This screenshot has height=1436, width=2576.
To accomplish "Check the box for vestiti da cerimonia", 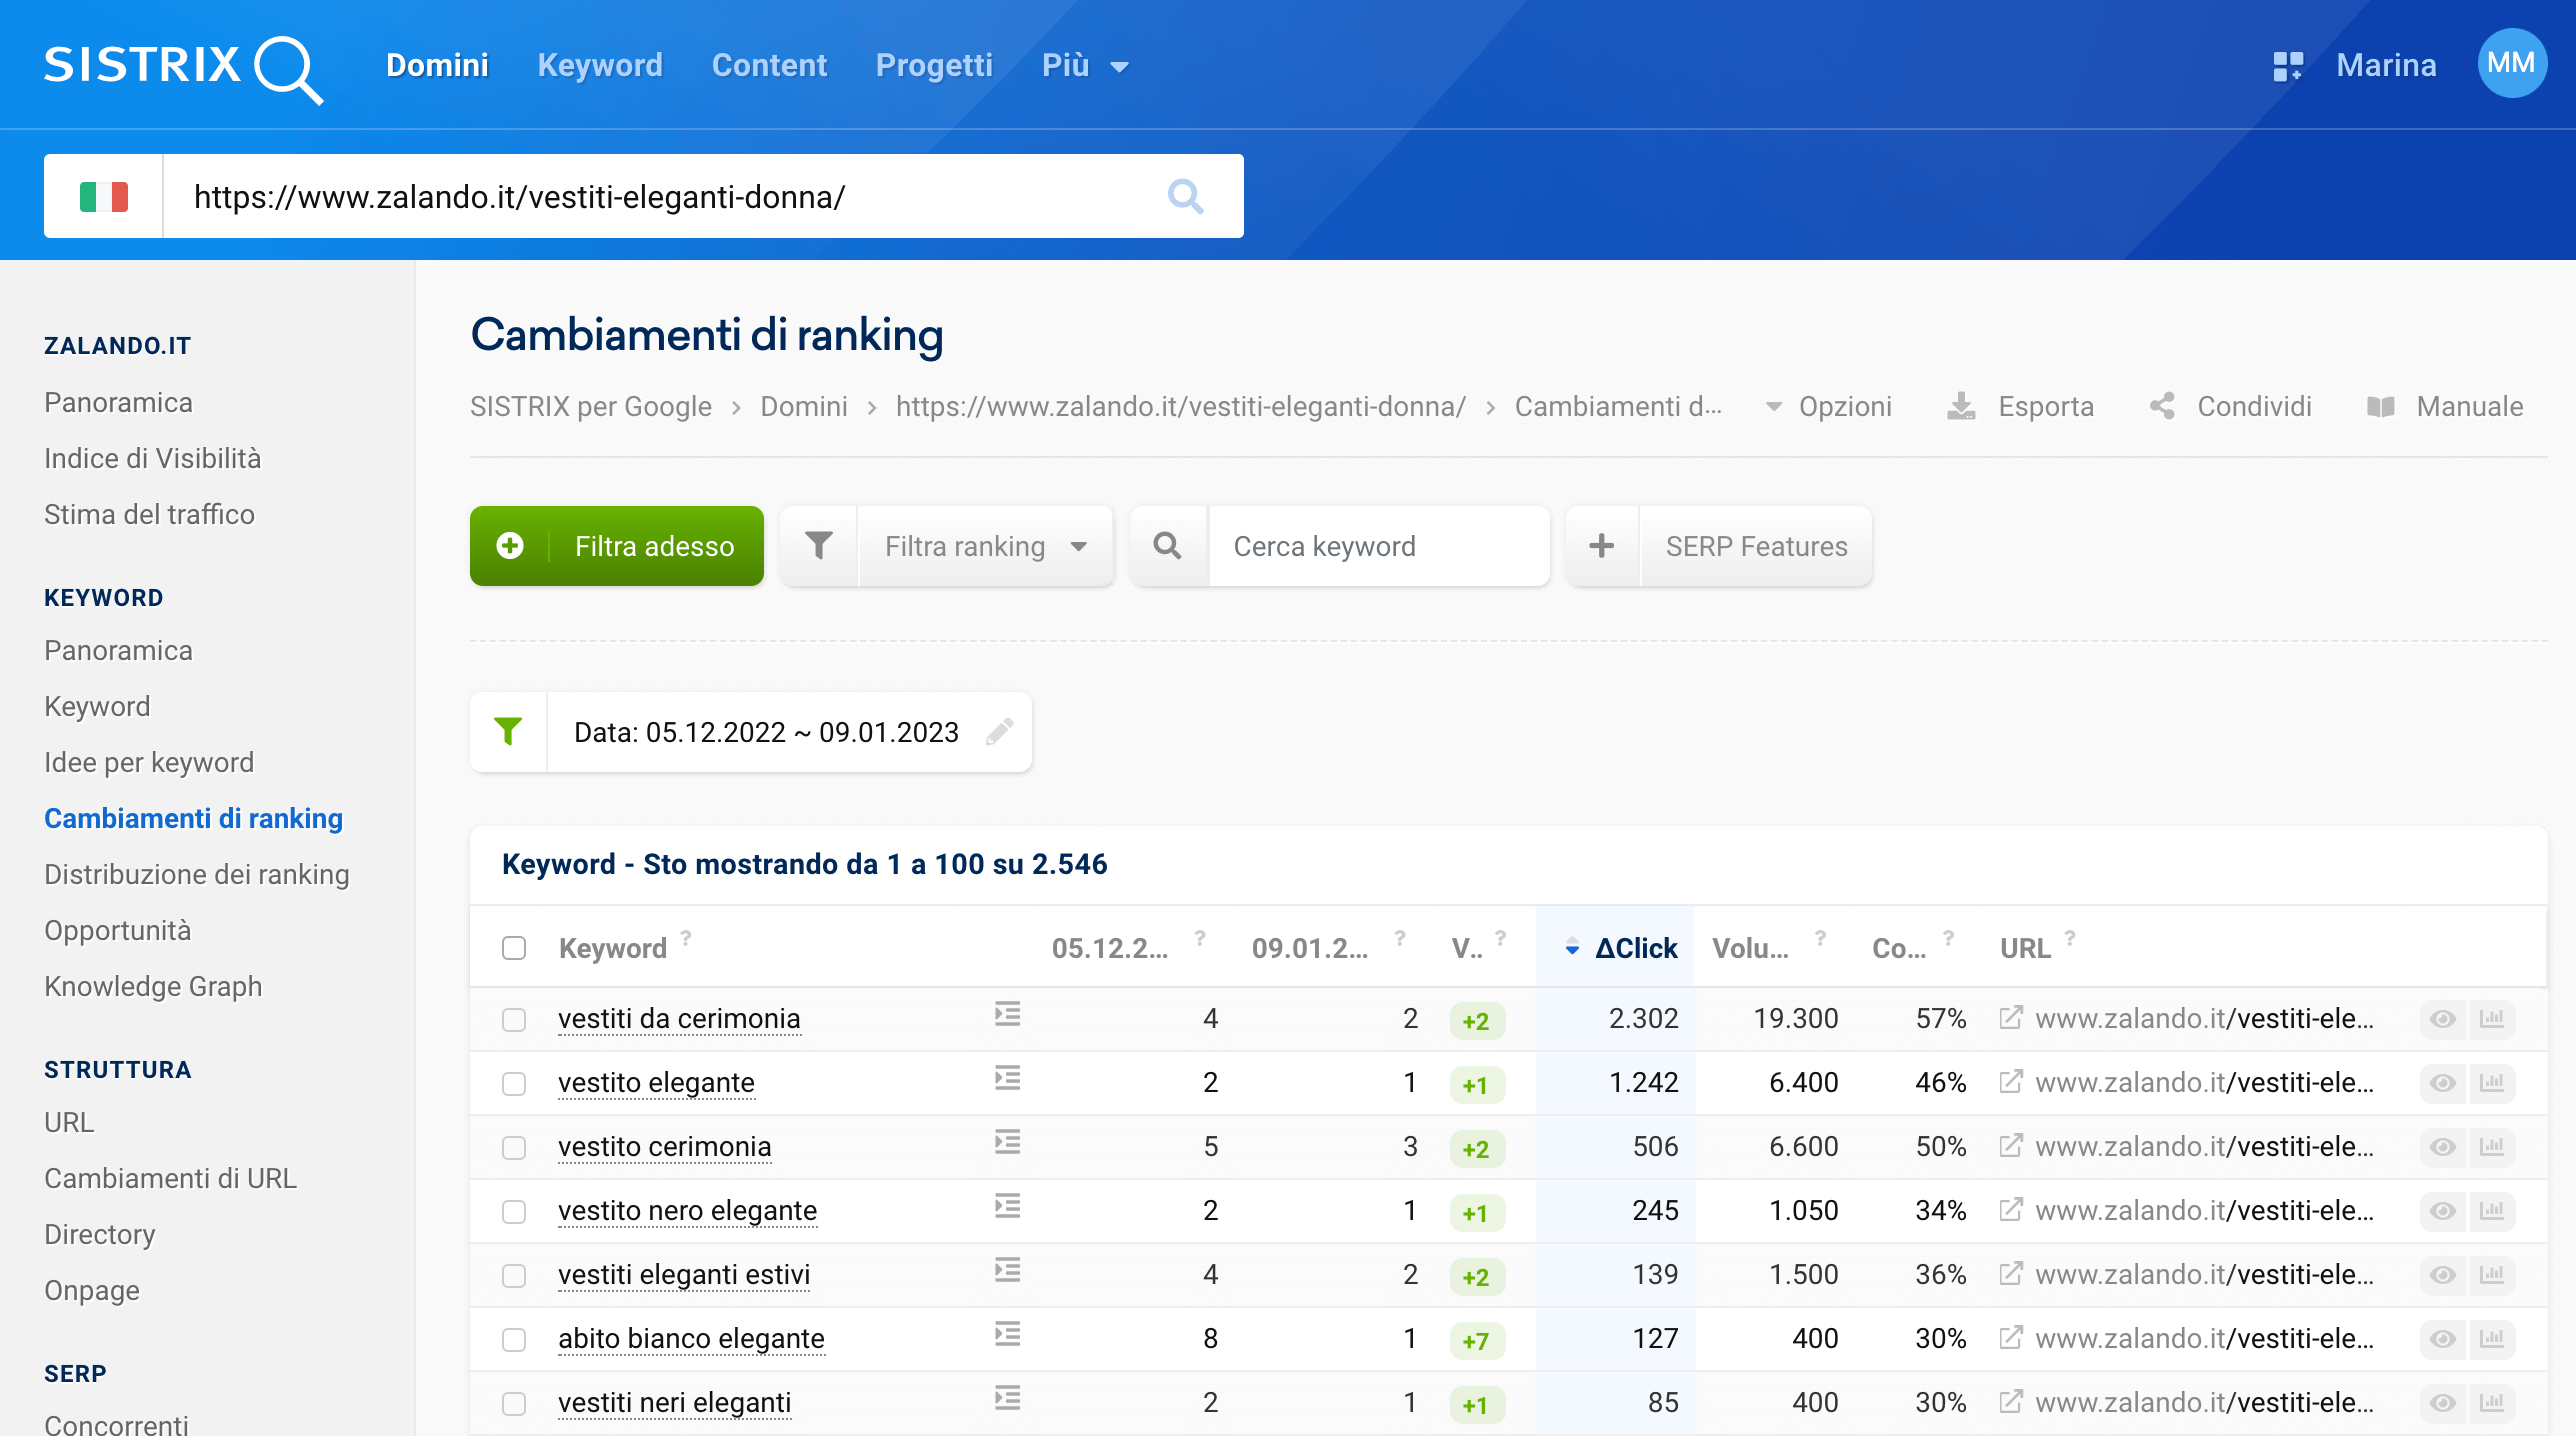I will (x=514, y=1020).
